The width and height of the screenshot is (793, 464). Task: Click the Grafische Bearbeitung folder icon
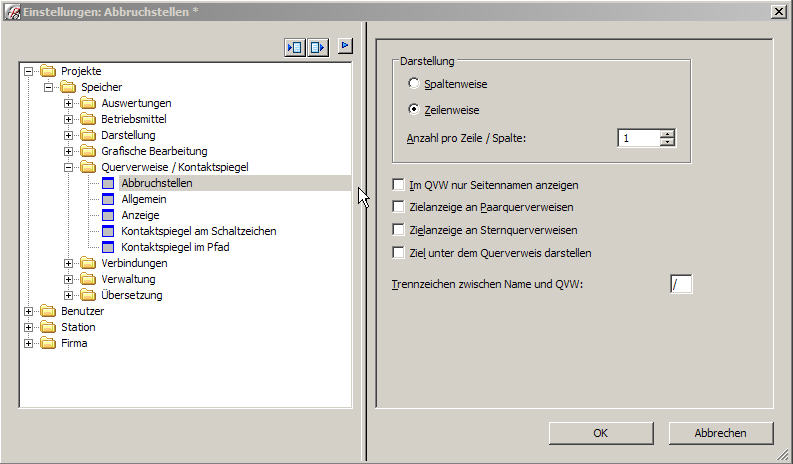tap(88, 151)
